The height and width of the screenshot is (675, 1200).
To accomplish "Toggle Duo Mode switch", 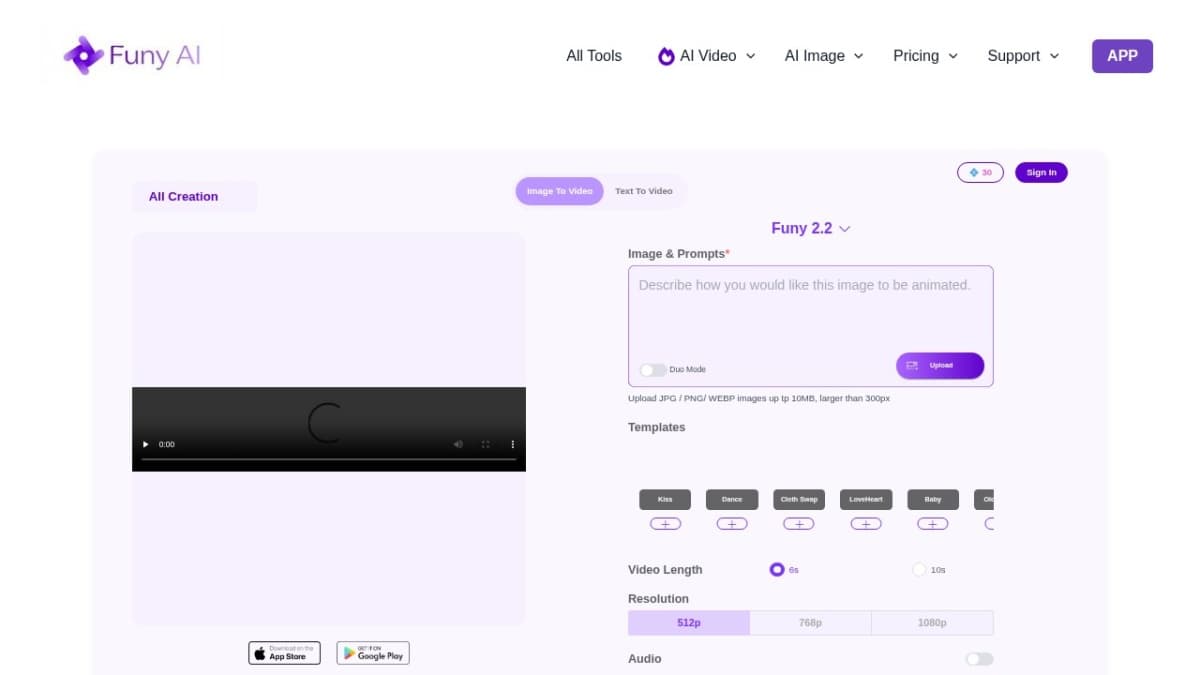I will pyautogui.click(x=652, y=370).
